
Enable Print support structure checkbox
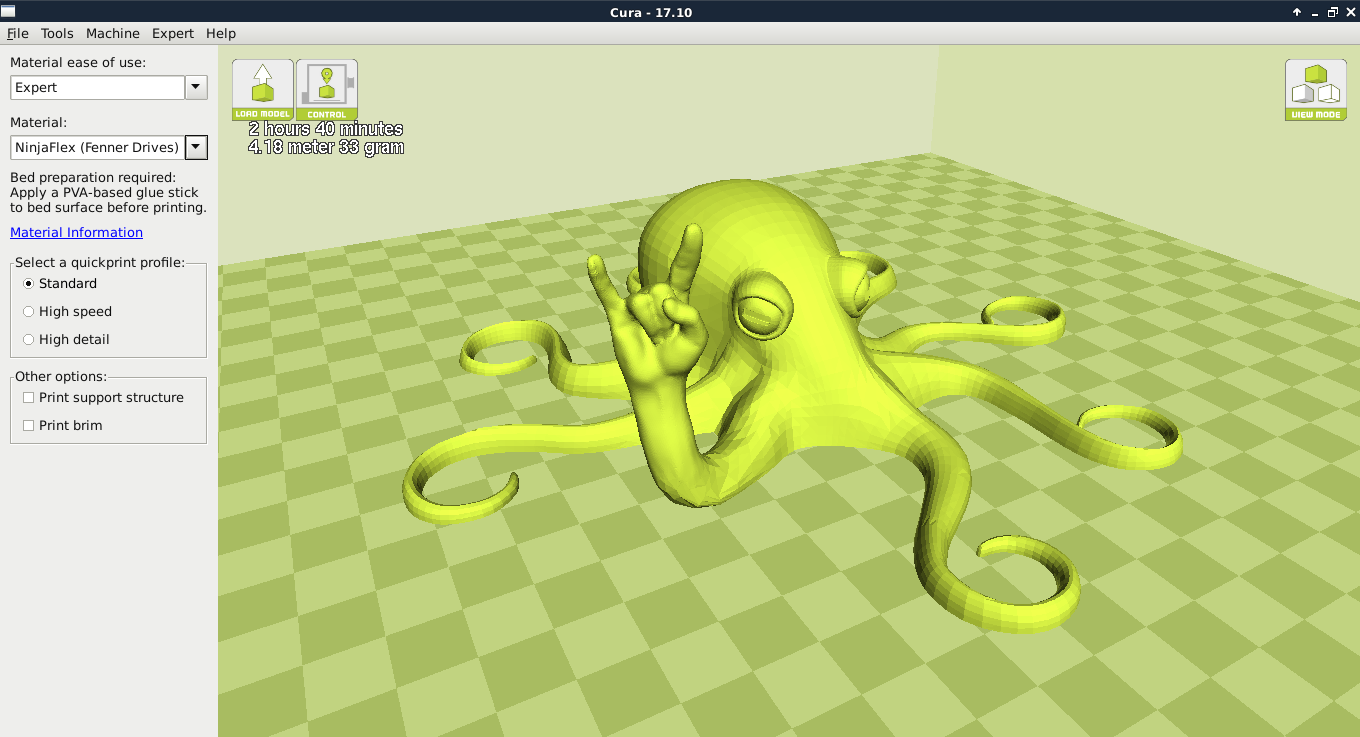pyautogui.click(x=29, y=398)
